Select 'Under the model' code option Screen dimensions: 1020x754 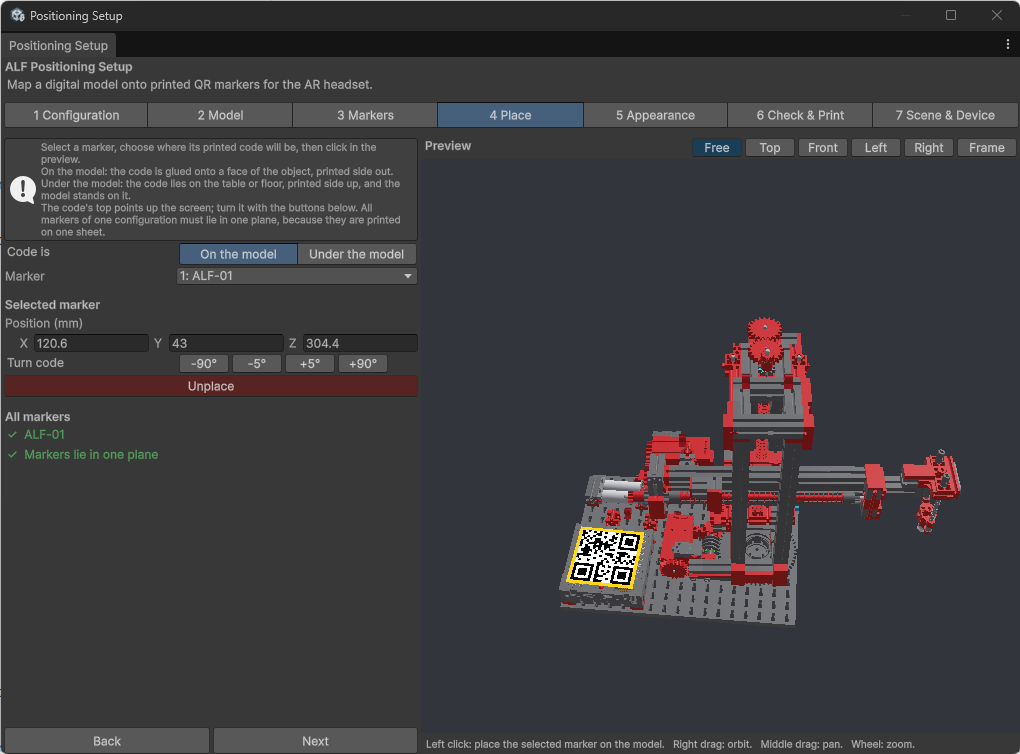(356, 254)
